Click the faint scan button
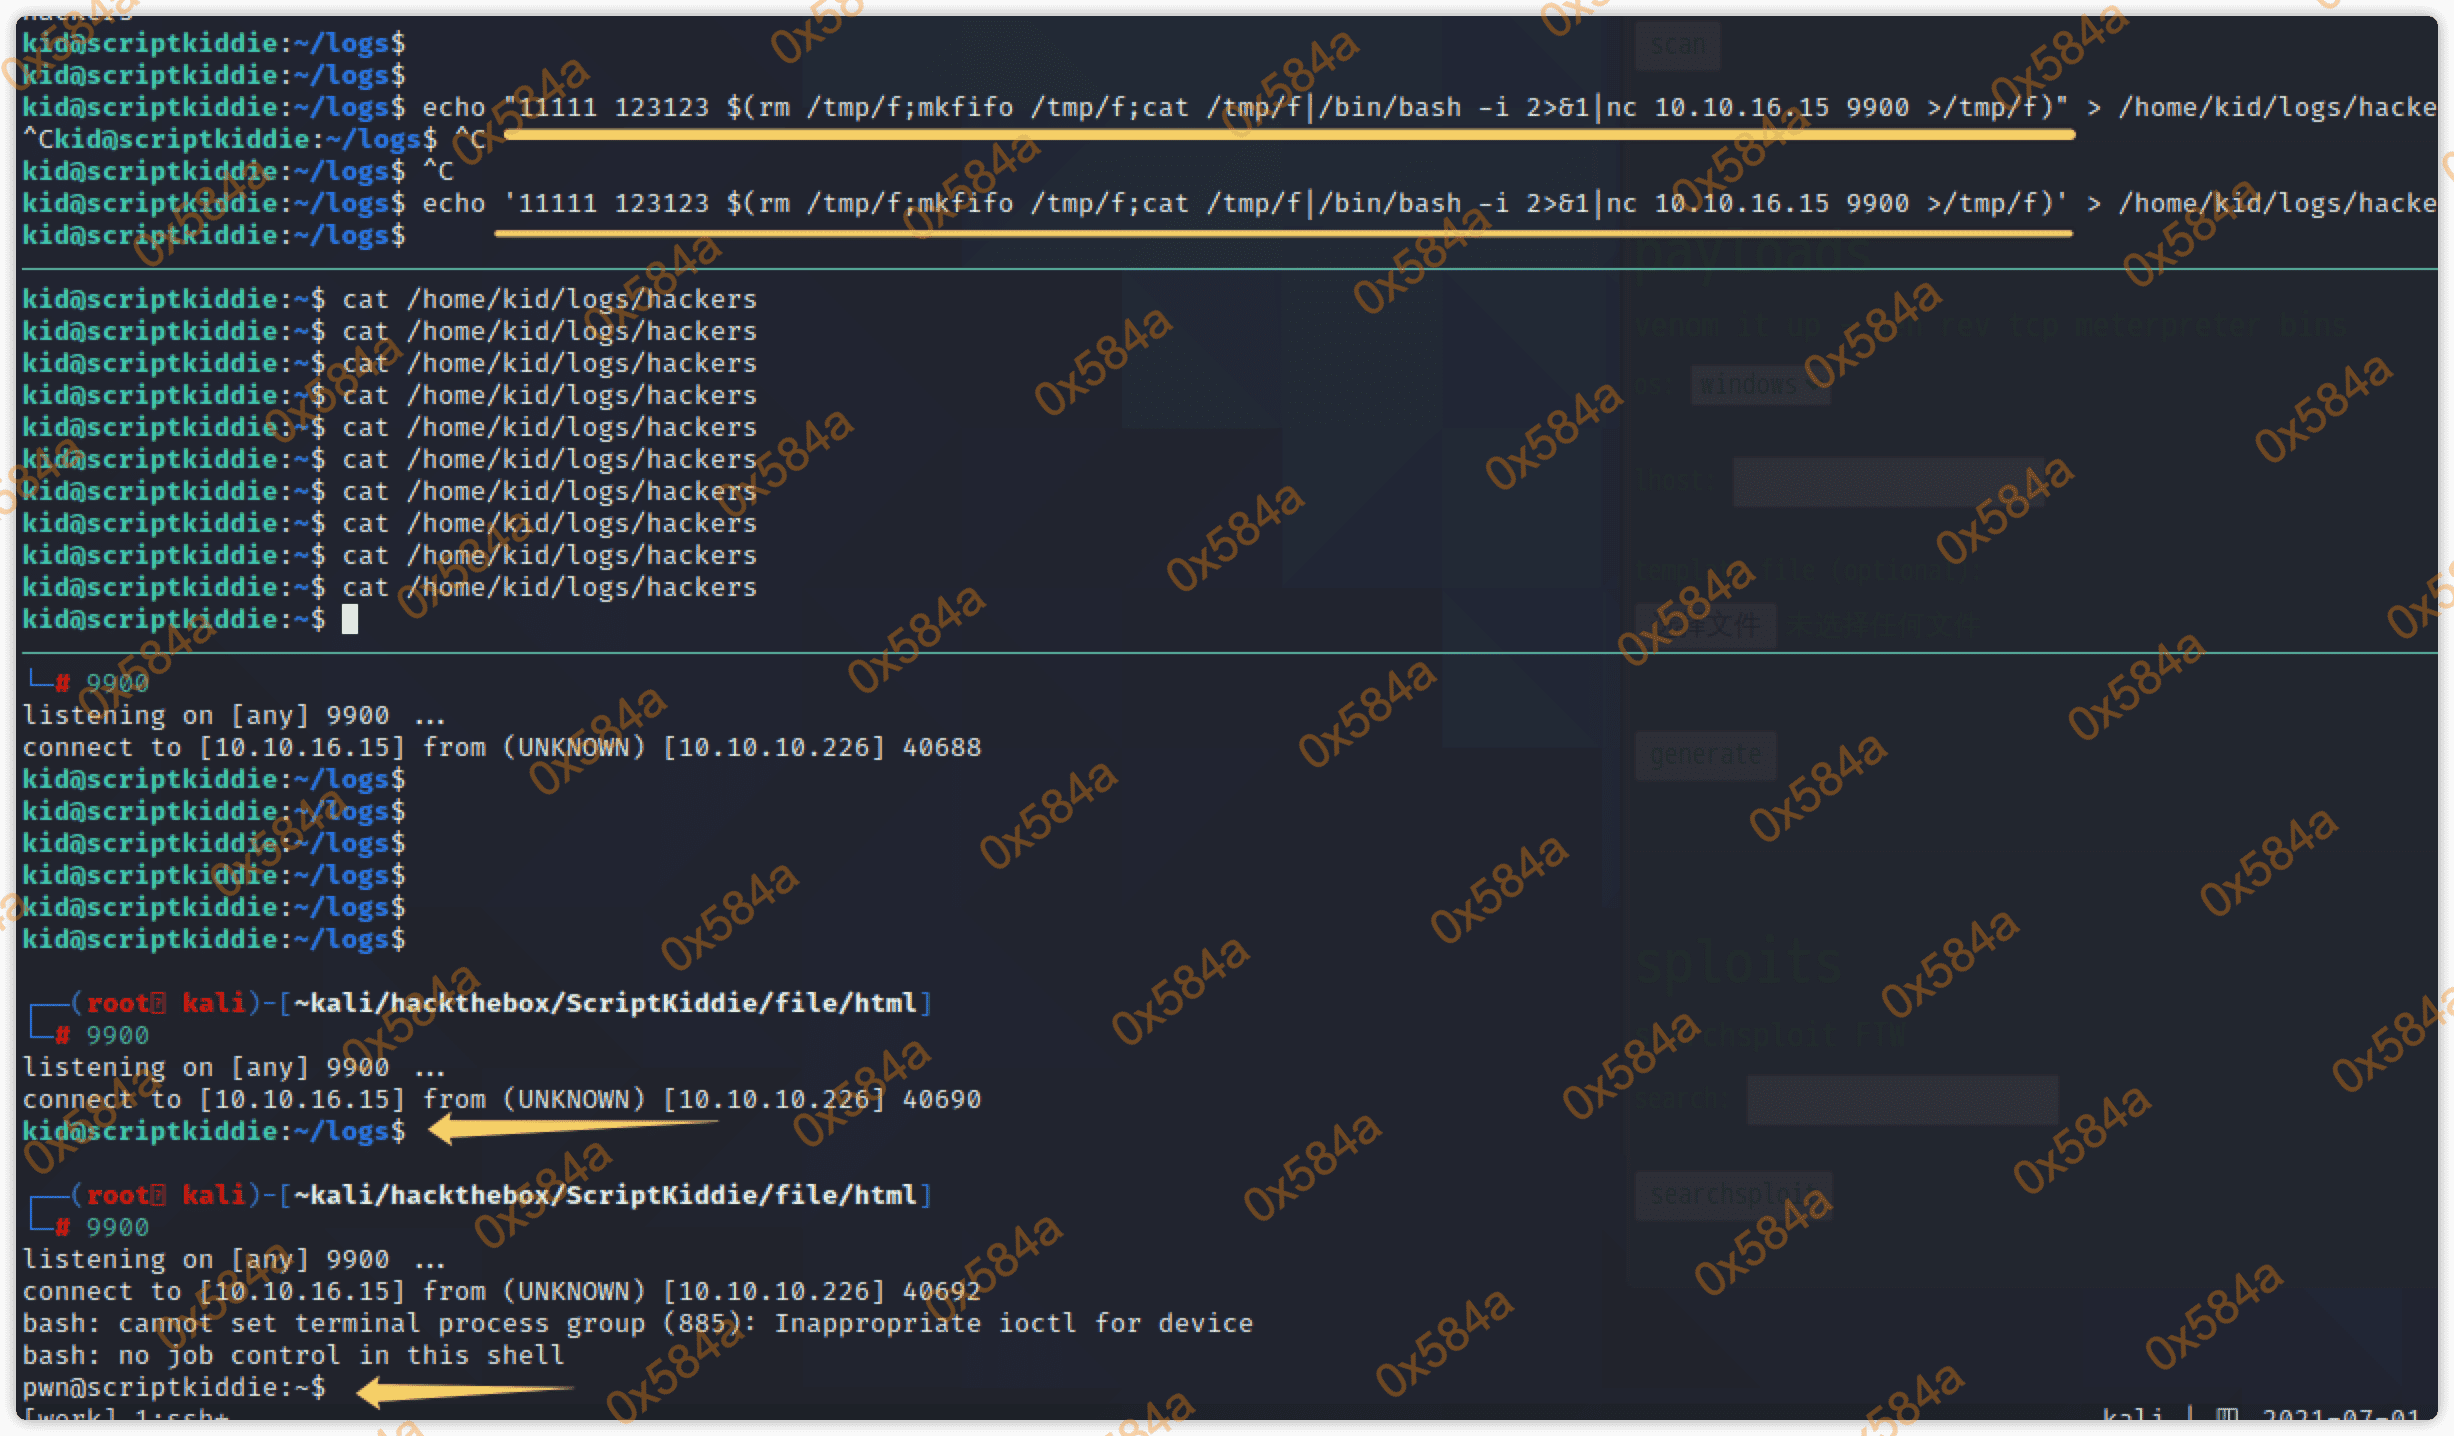This screenshot has width=2454, height=1436. click(1677, 45)
